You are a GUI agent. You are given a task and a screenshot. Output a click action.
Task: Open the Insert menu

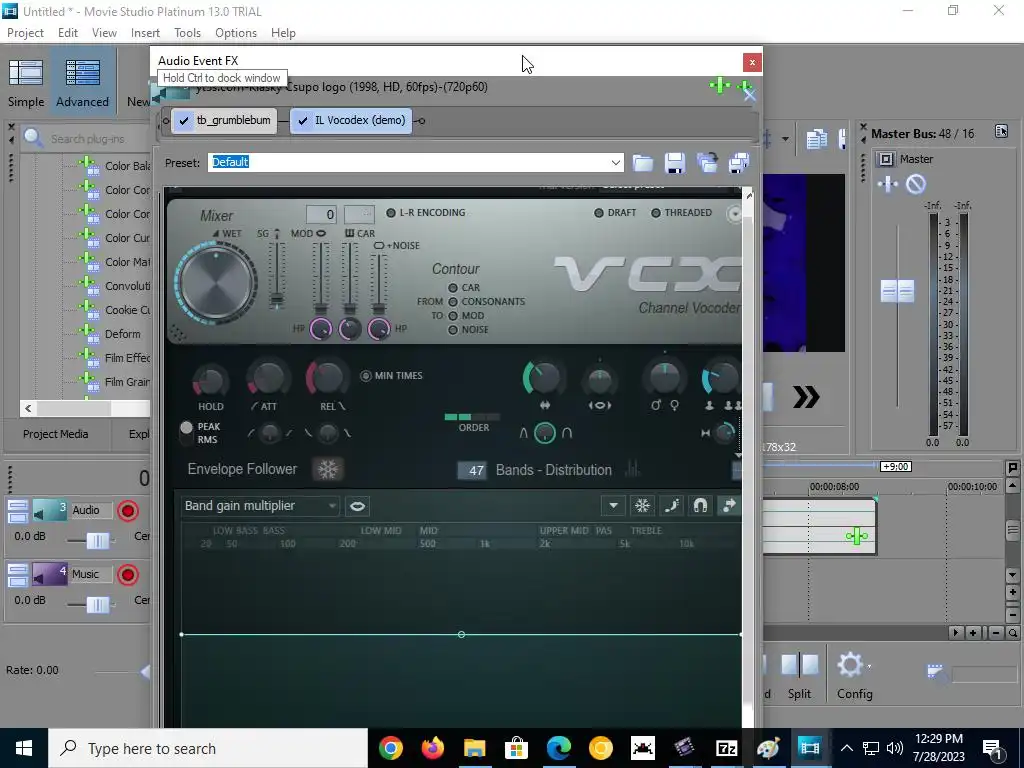point(145,33)
